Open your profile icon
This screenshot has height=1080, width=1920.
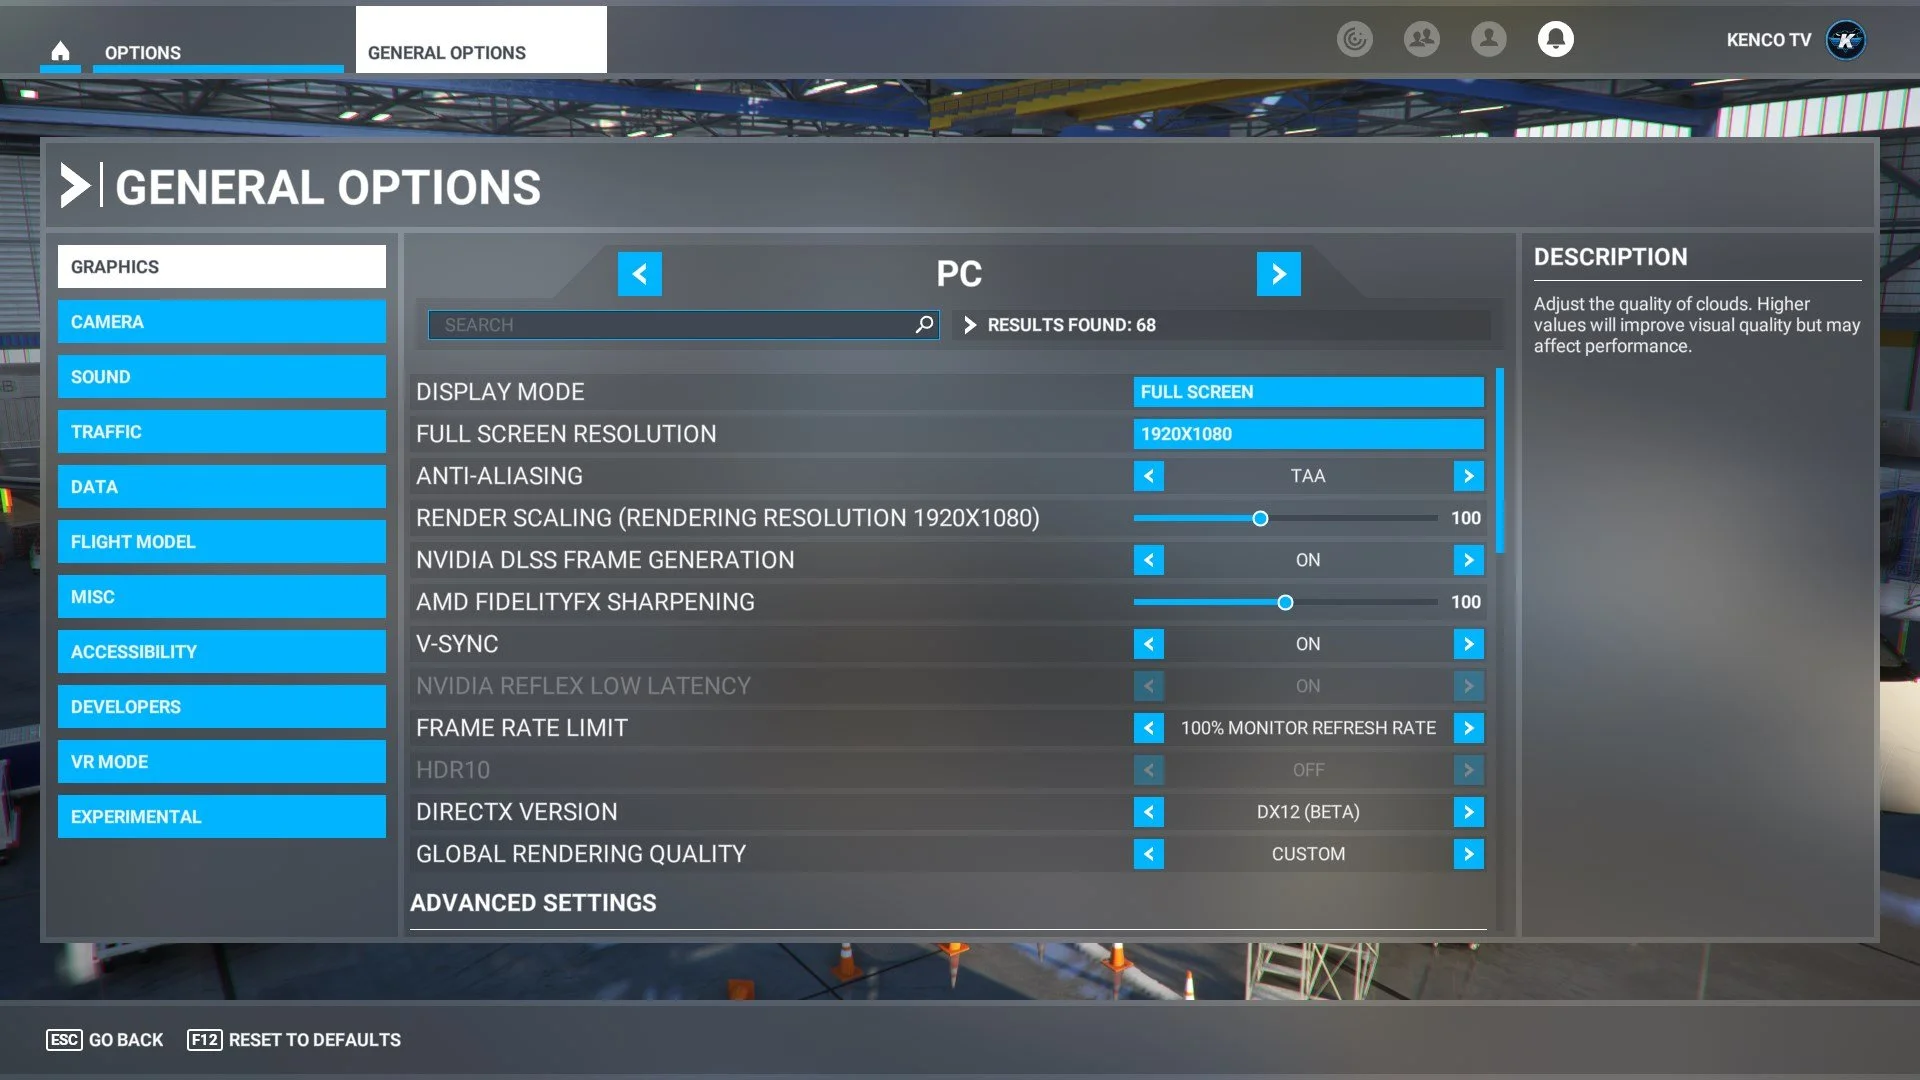(1488, 39)
